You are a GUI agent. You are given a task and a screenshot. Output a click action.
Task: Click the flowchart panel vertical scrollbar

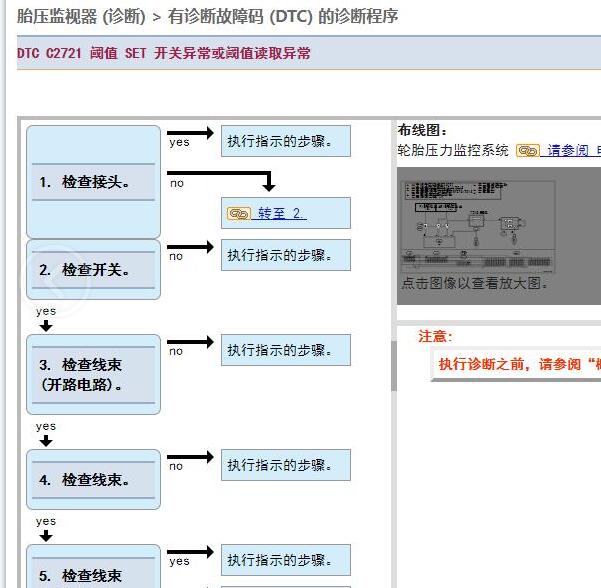tap(393, 365)
